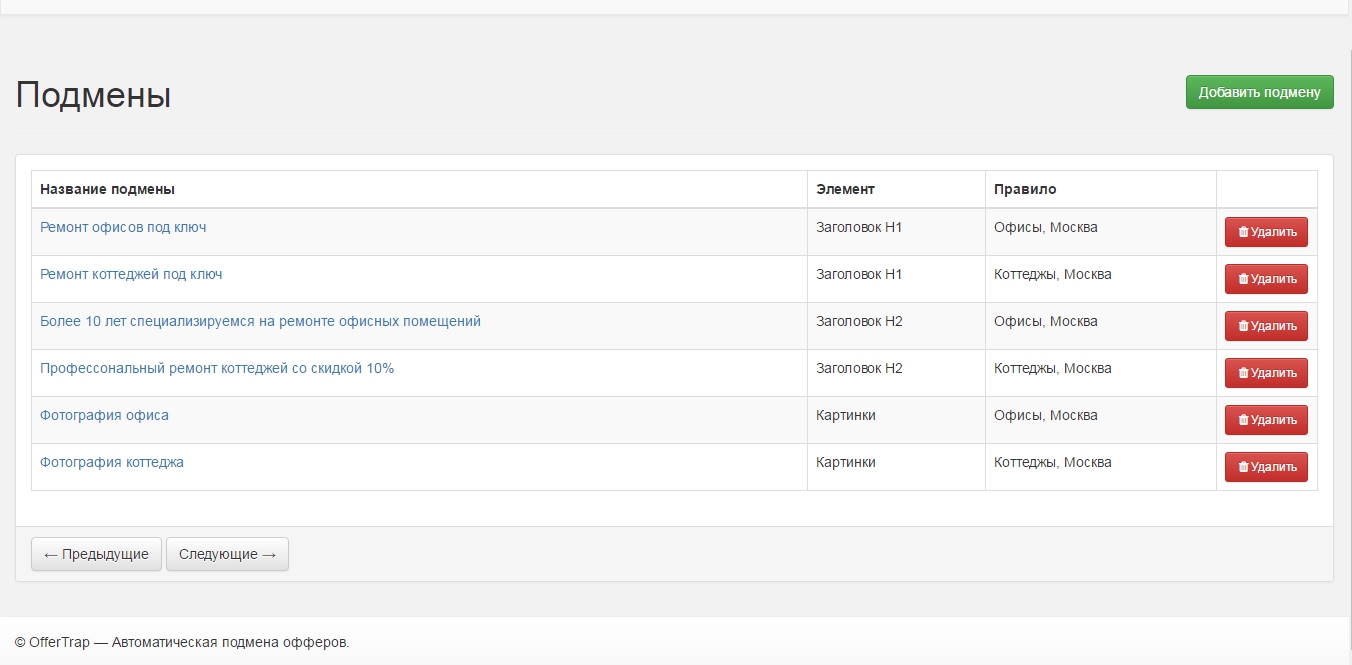Open the "Ремонт коттеджей под ключ" link
This screenshot has width=1352, height=665.
[131, 274]
